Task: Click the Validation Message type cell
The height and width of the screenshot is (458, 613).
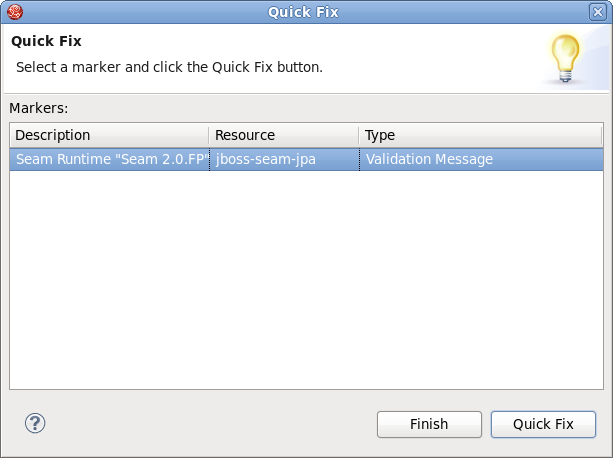Action: pyautogui.click(x=428, y=159)
